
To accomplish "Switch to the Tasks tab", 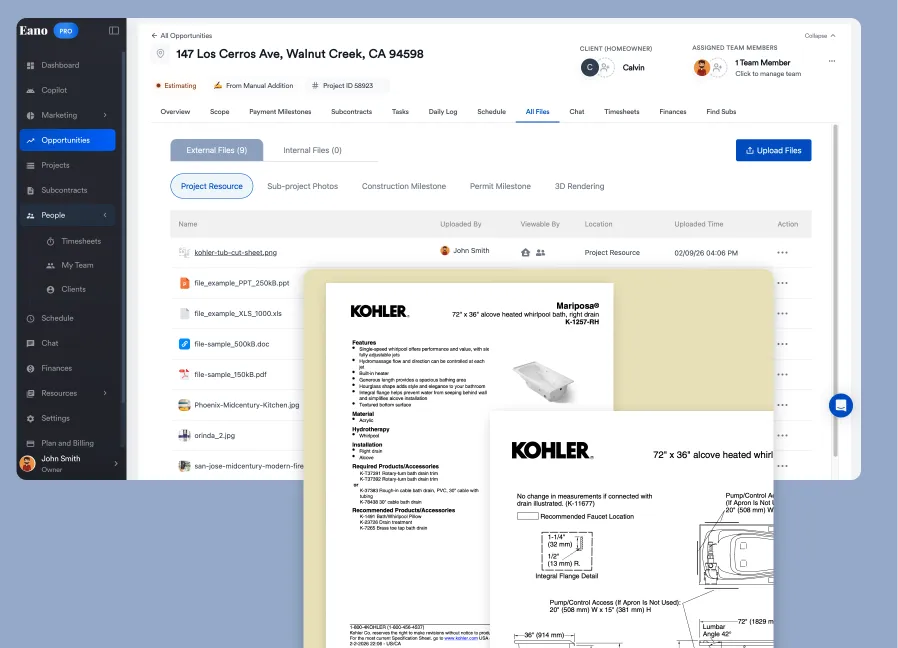I will (400, 112).
